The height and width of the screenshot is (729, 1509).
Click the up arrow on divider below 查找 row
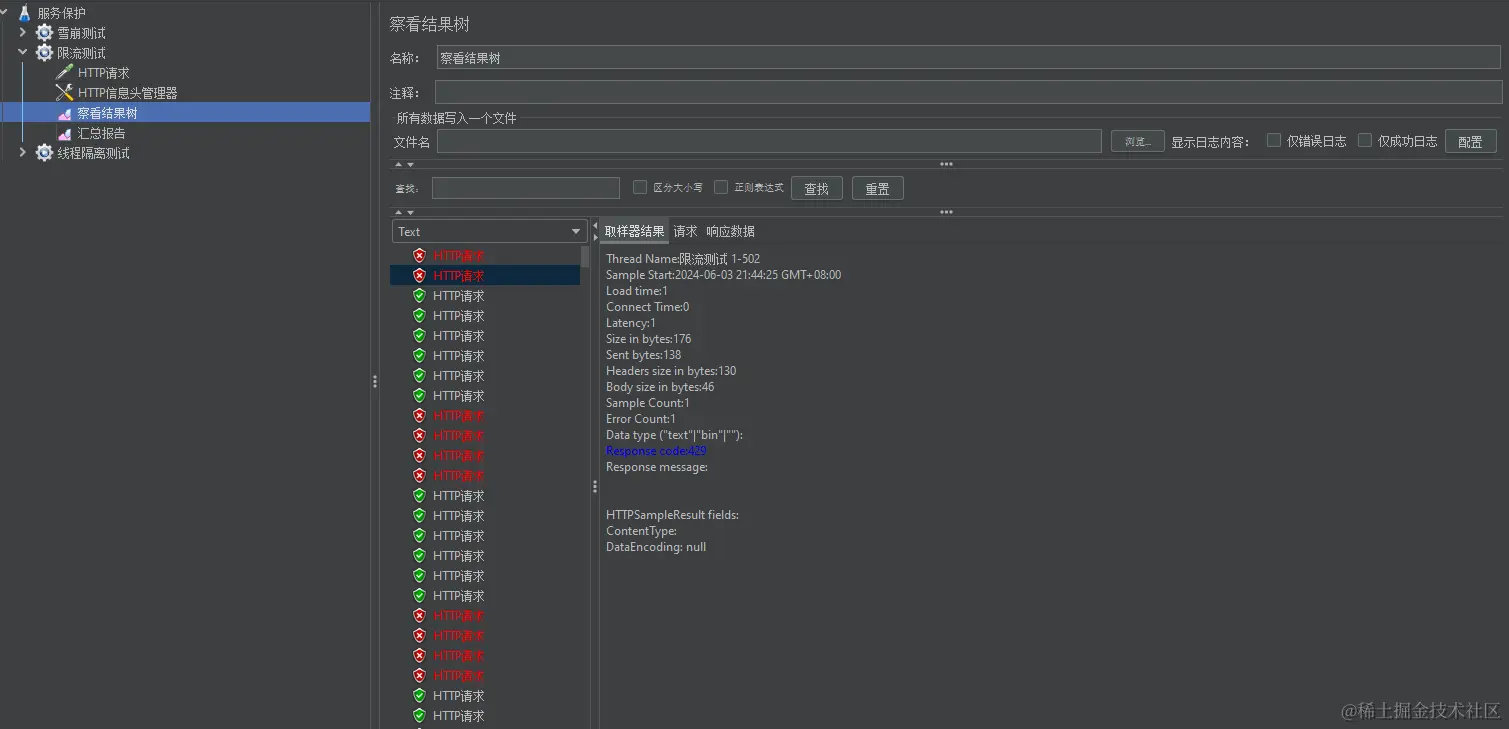[398, 212]
